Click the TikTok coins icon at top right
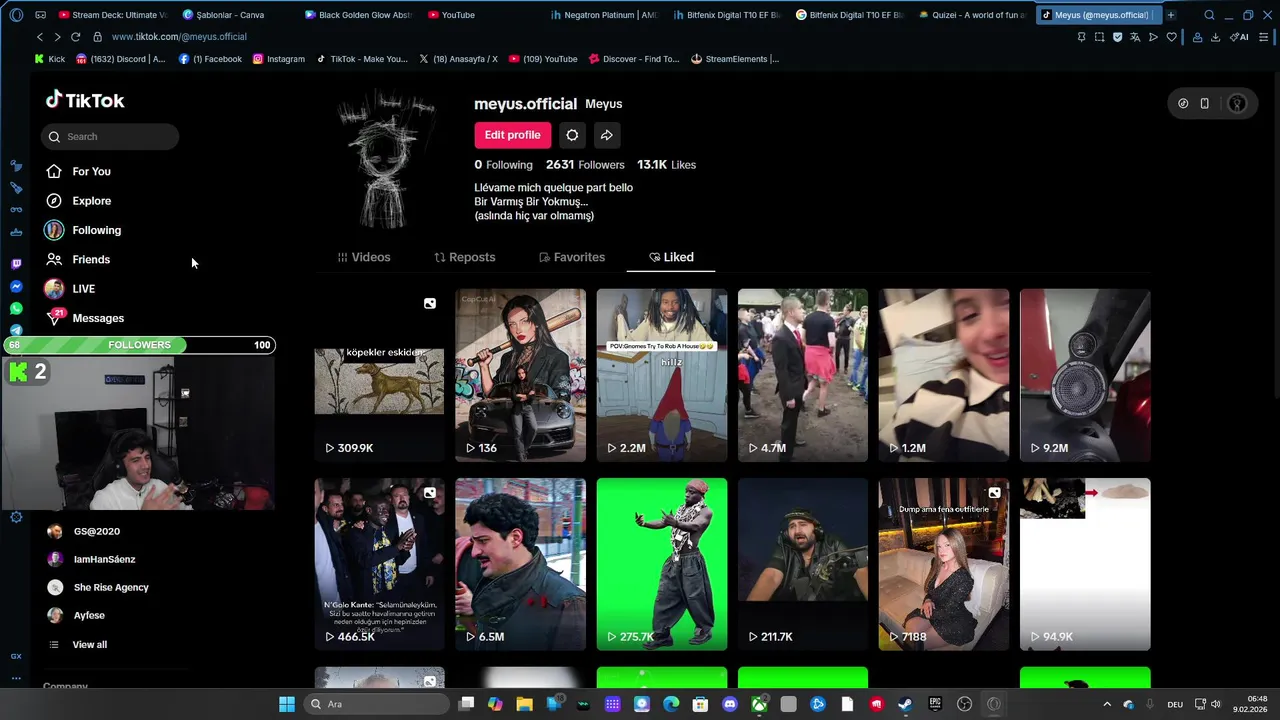 pyautogui.click(x=1183, y=103)
